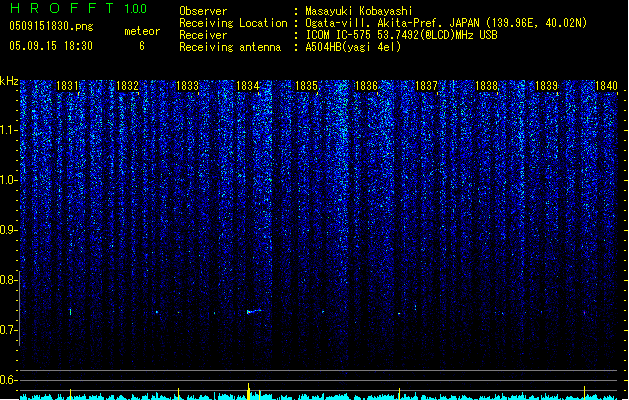Click the meteor count value 6
The image size is (629, 400).
click(x=142, y=46)
